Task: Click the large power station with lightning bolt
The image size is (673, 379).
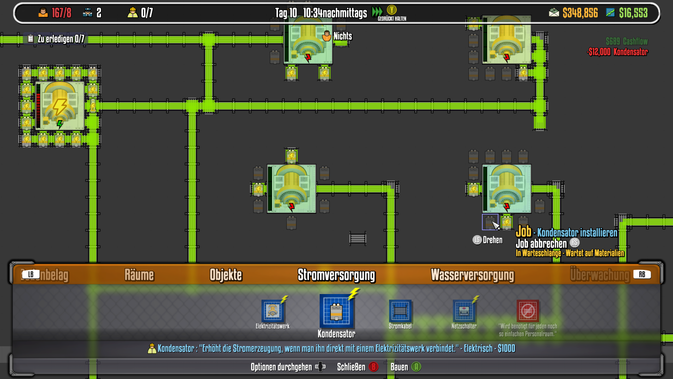Action: click(x=60, y=106)
